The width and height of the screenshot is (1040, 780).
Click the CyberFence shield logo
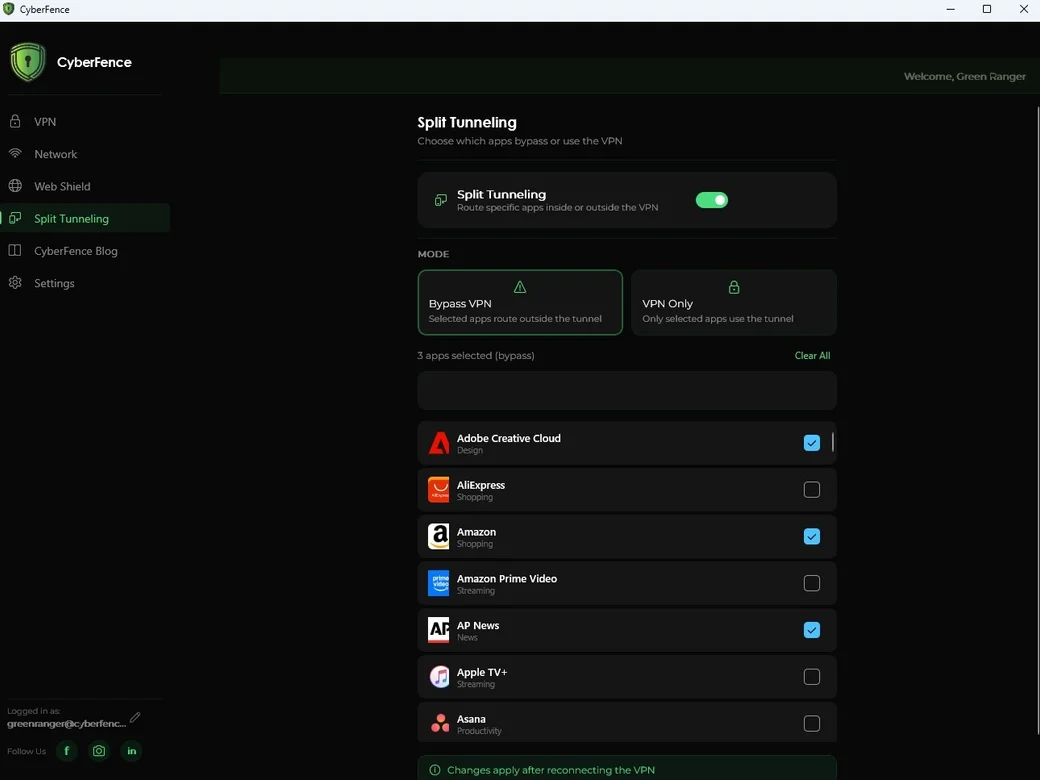click(28, 62)
